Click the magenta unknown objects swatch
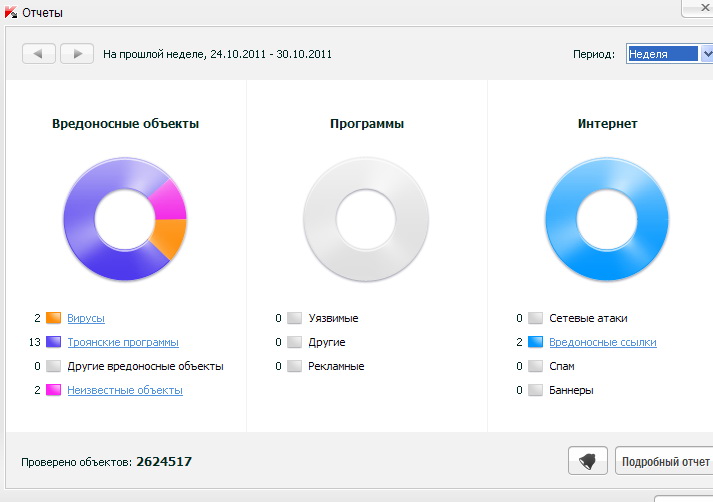The width and height of the screenshot is (713, 502). coord(54,390)
